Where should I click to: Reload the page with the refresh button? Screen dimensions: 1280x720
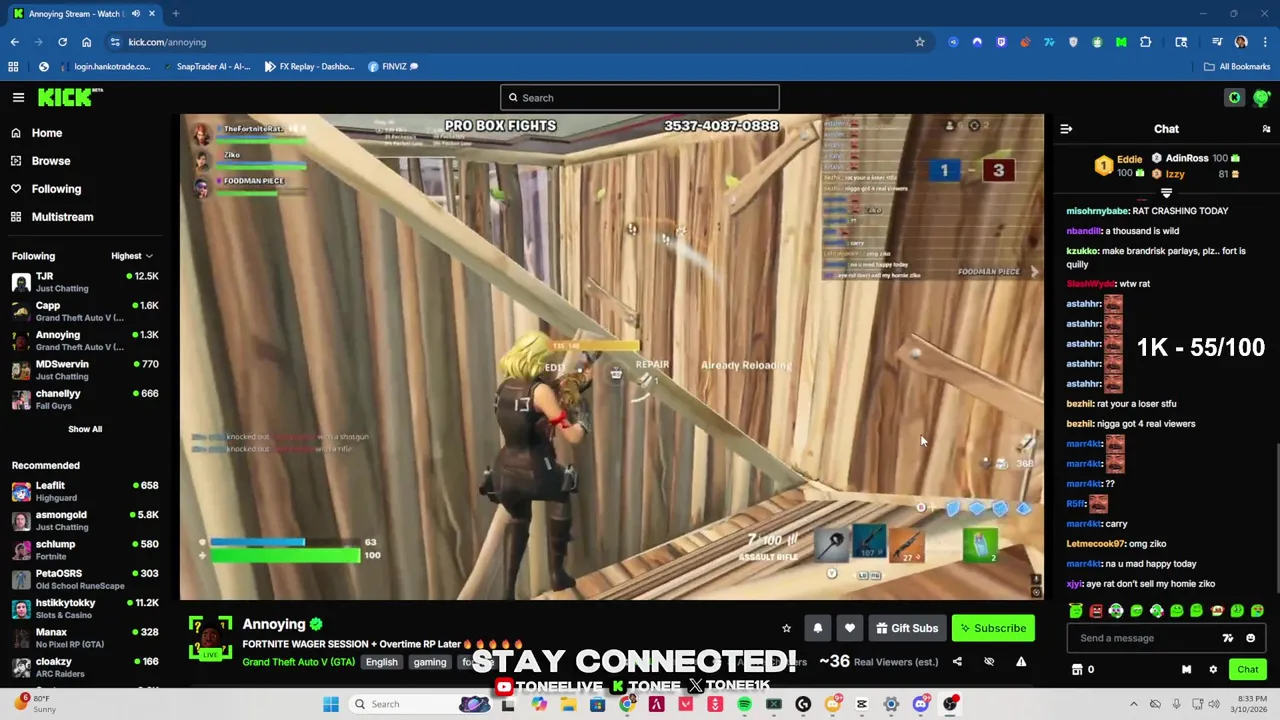(x=62, y=42)
